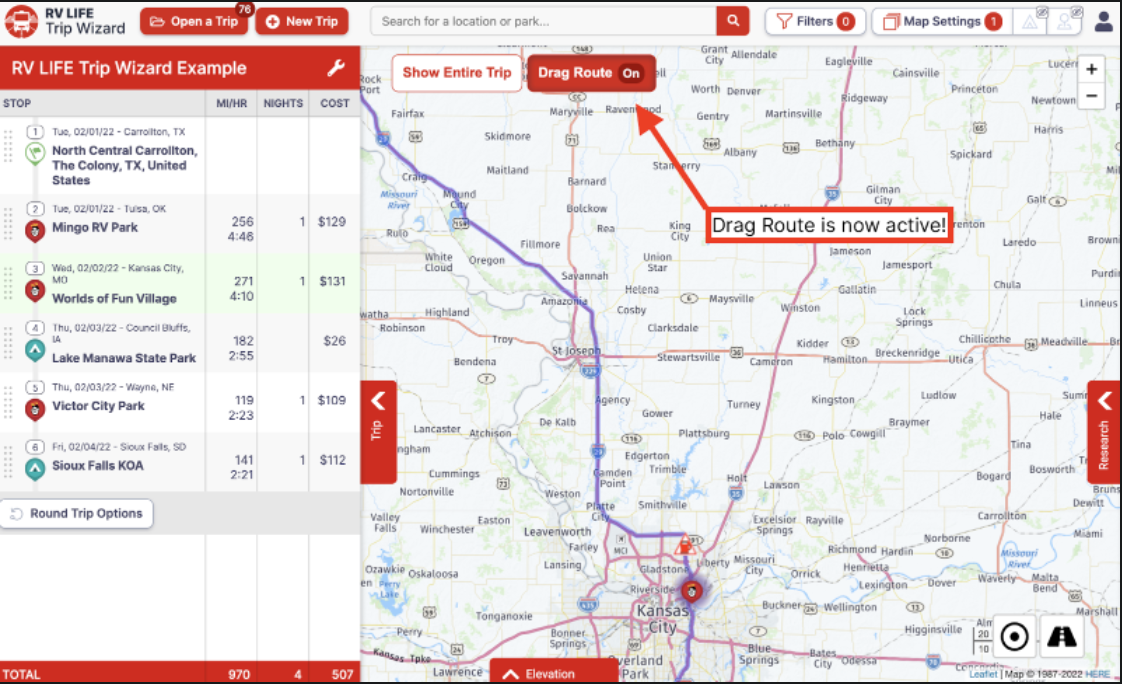Open trip settings wrench icon
This screenshot has width=1122, height=684.
point(336,68)
